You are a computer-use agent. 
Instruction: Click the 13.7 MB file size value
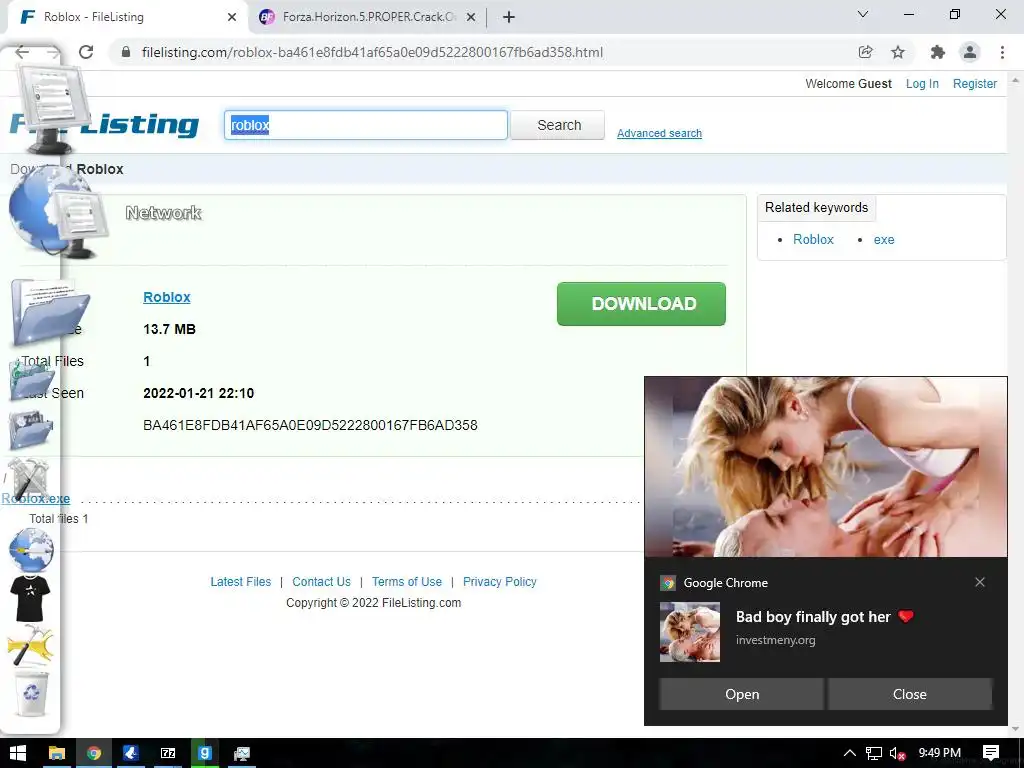pyautogui.click(x=169, y=329)
